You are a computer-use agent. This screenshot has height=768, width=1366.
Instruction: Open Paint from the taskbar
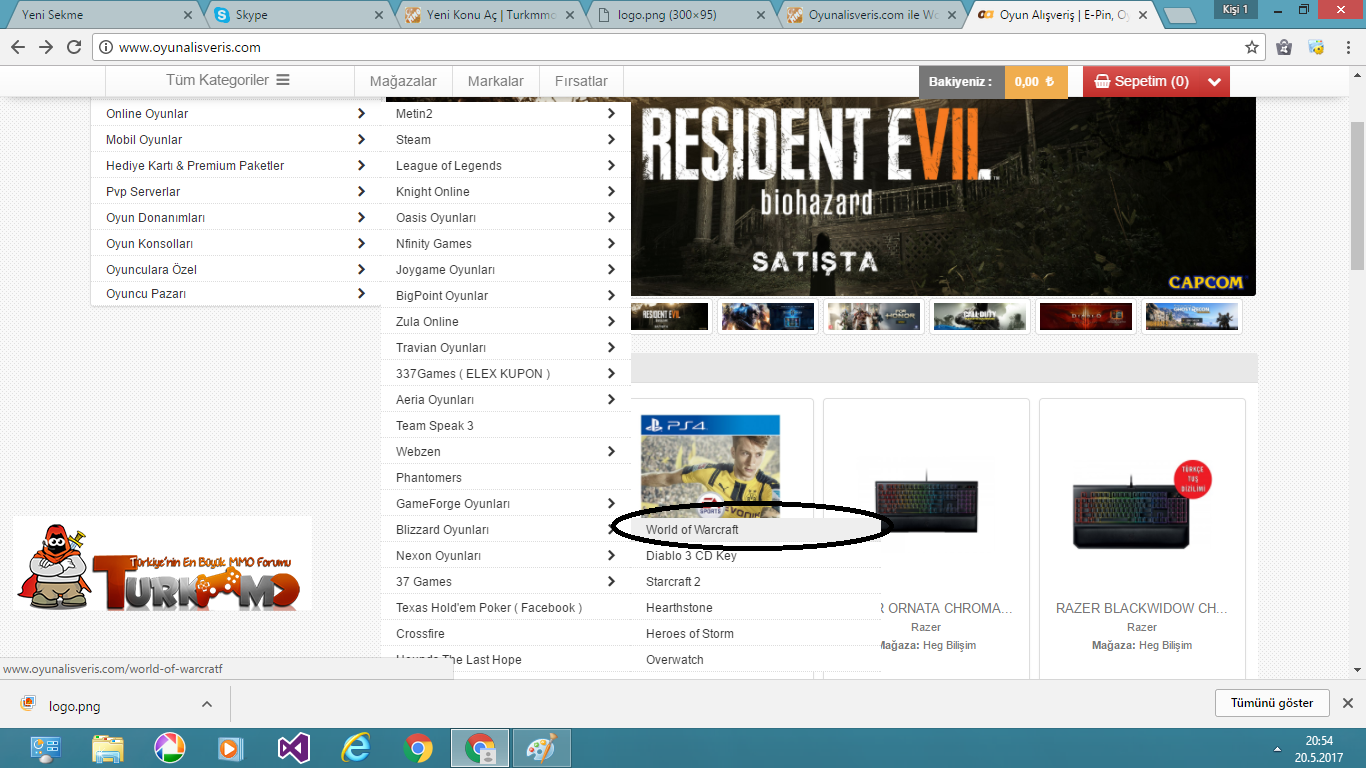pos(541,748)
